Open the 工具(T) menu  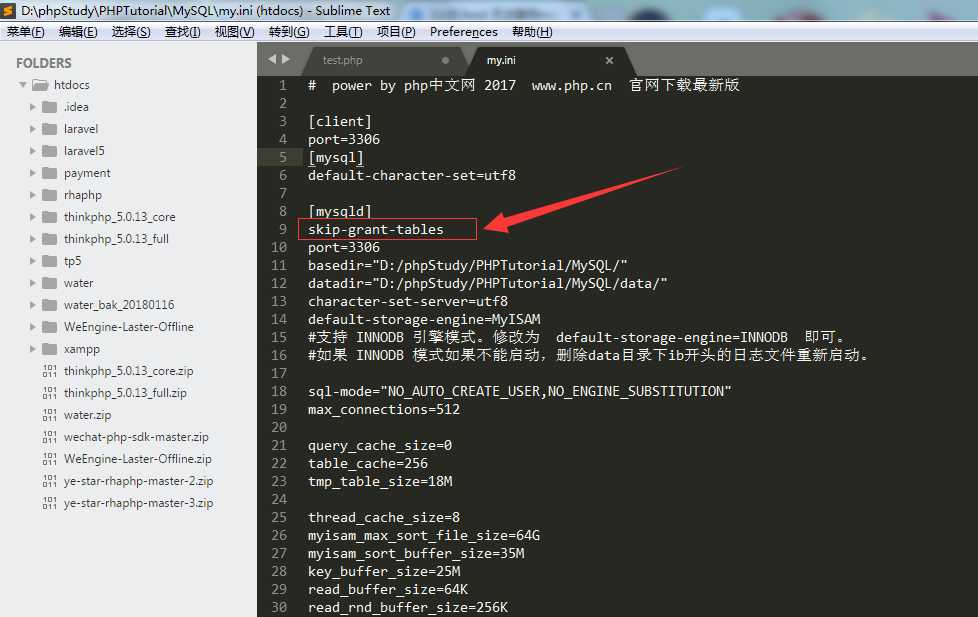tap(343, 32)
